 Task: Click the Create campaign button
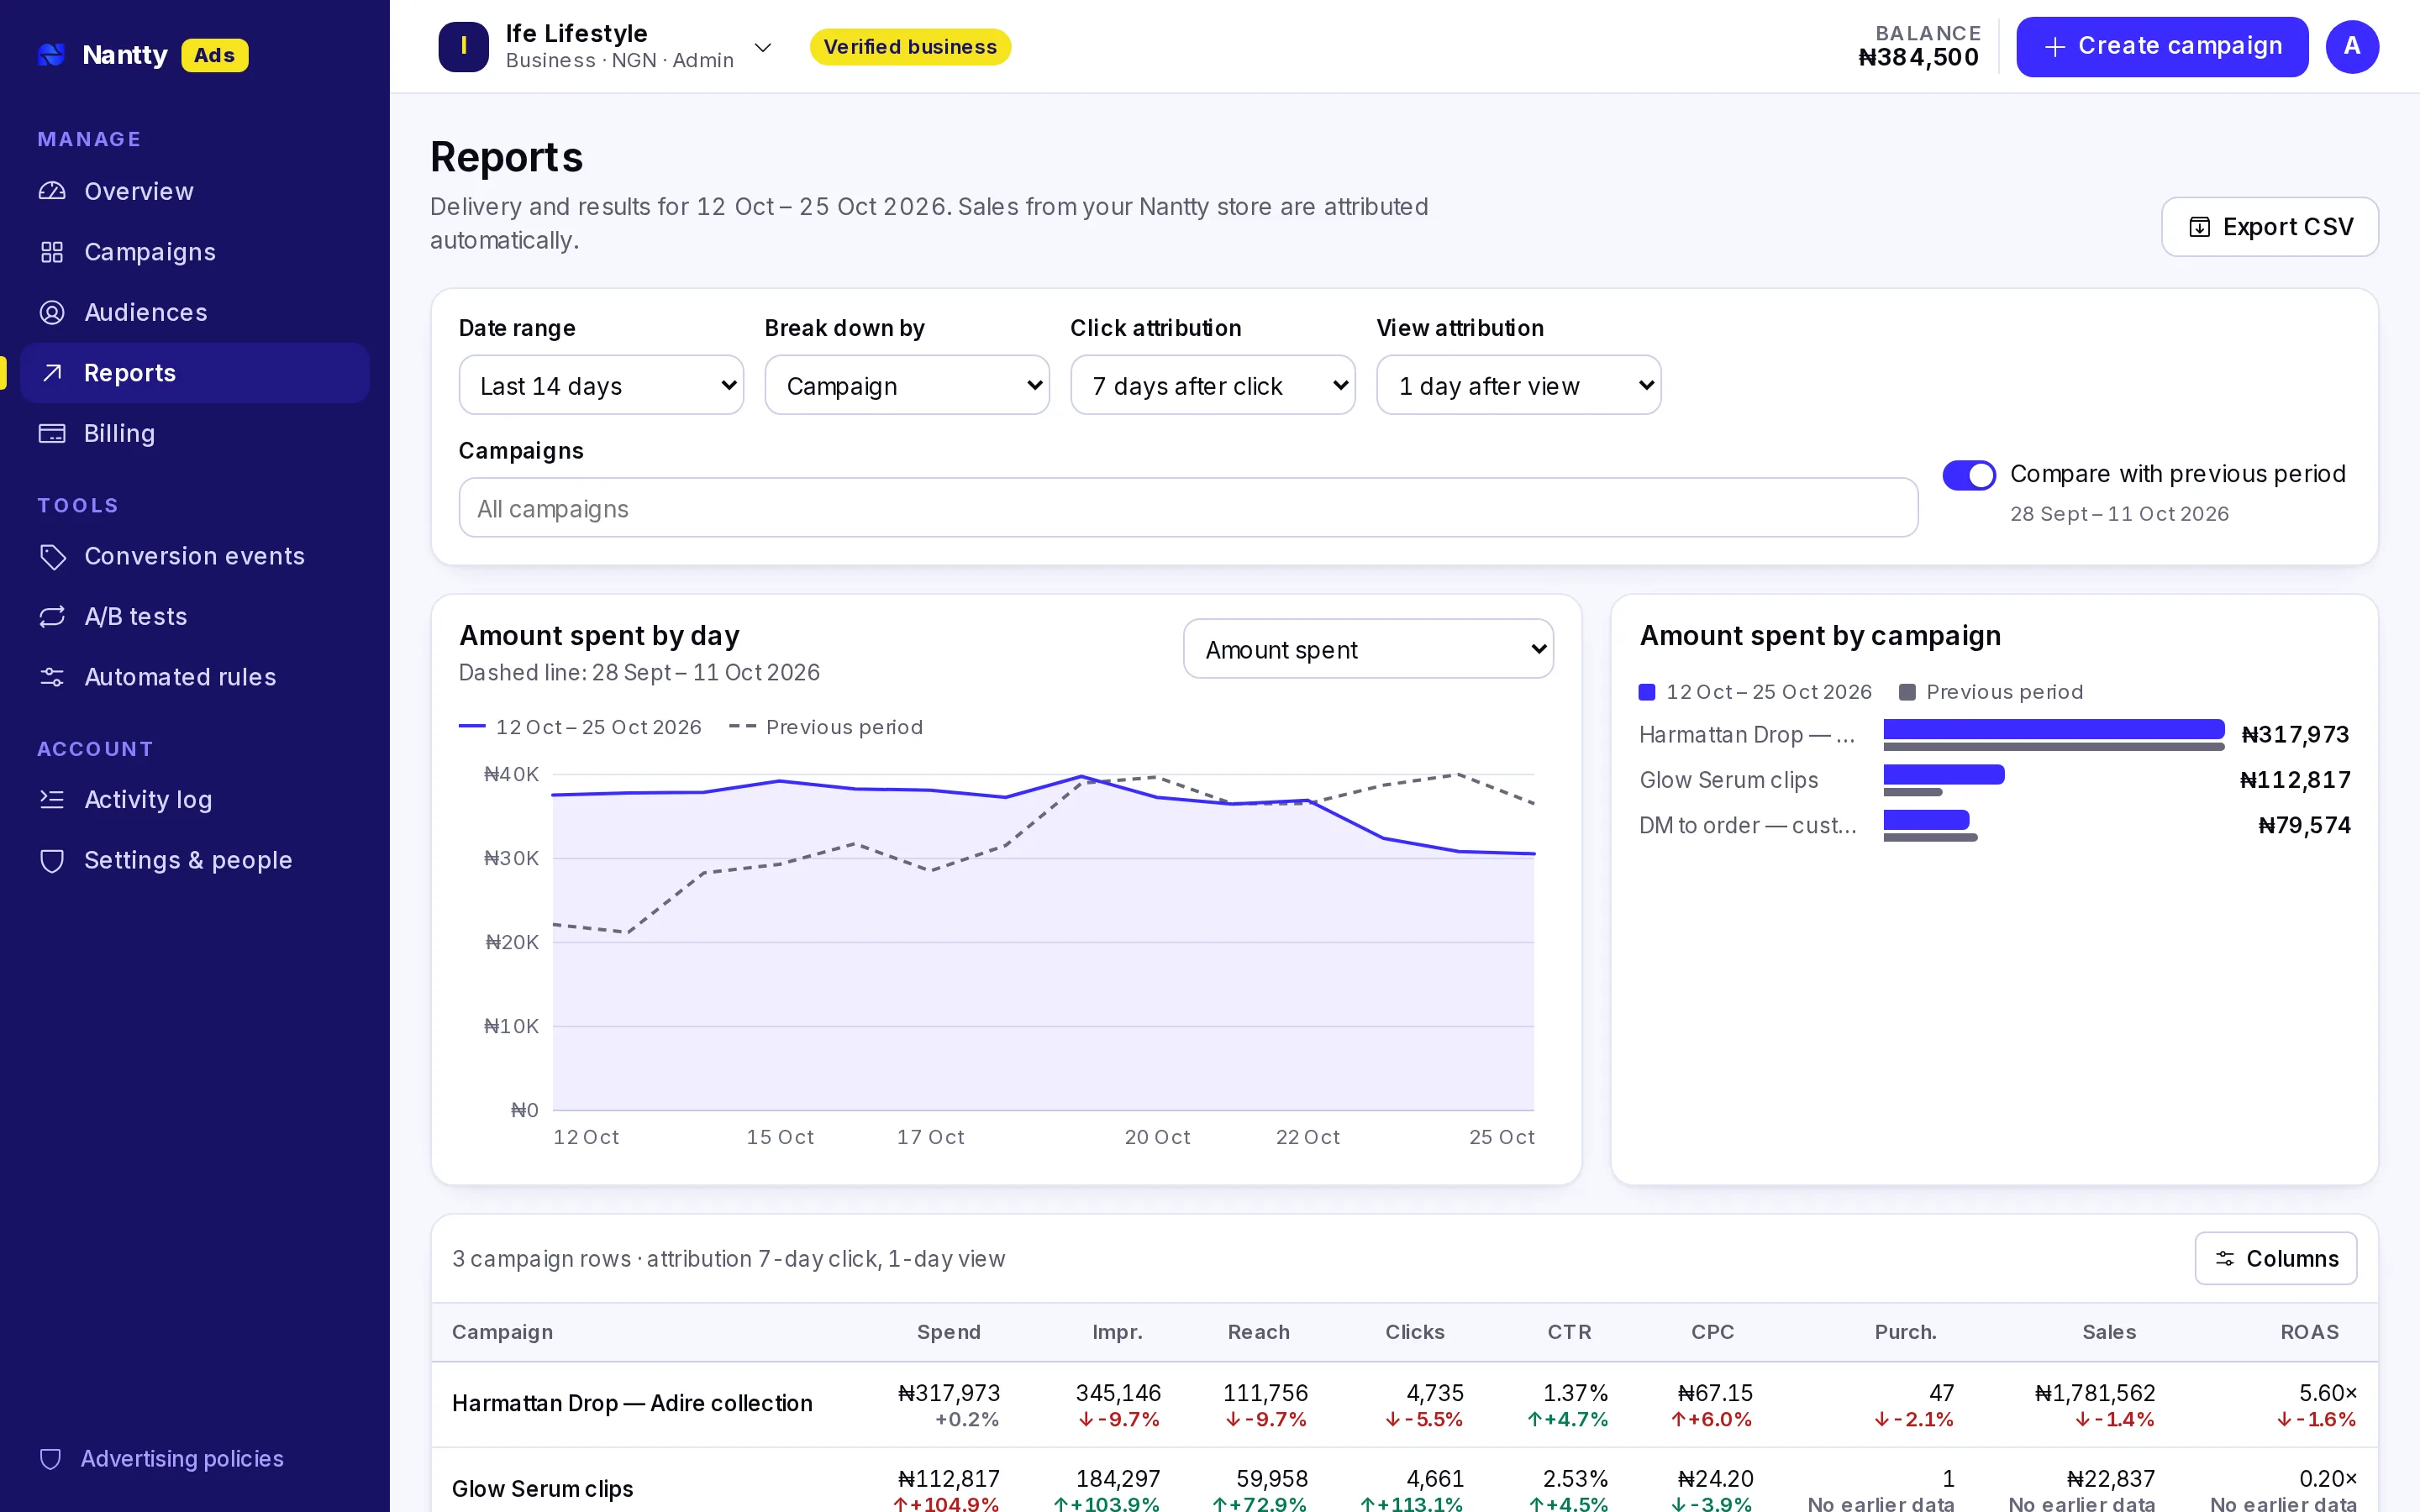(x=2162, y=46)
